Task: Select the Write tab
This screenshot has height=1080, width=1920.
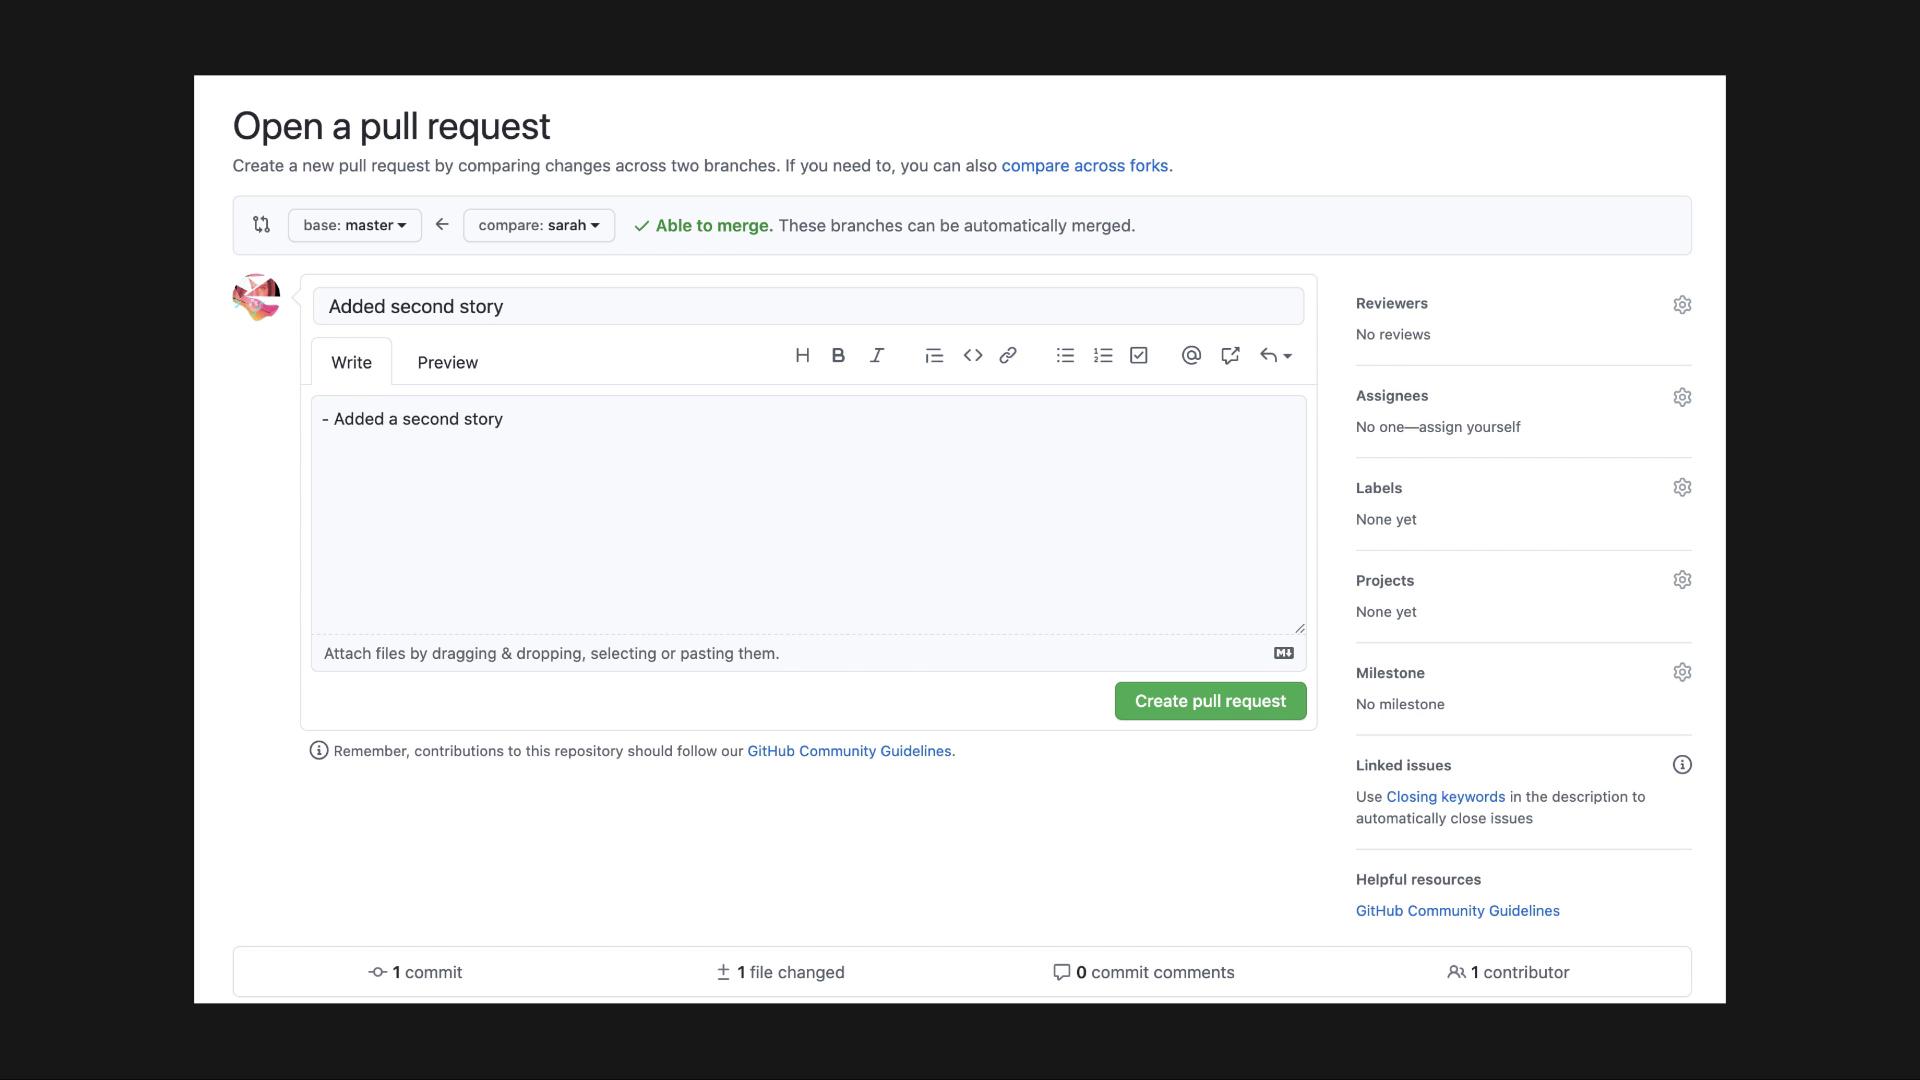Action: coord(351,362)
